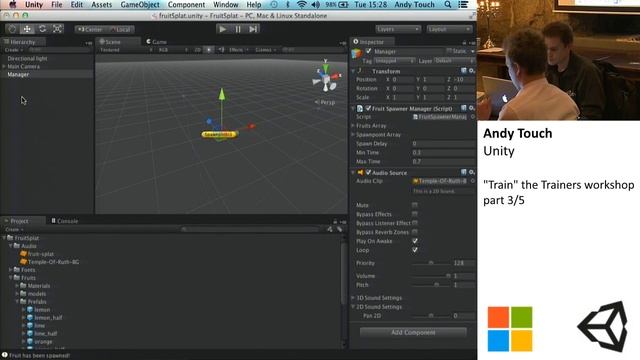The image size is (640, 360).
Task: Open the Tag dropdown
Action: 394,61
